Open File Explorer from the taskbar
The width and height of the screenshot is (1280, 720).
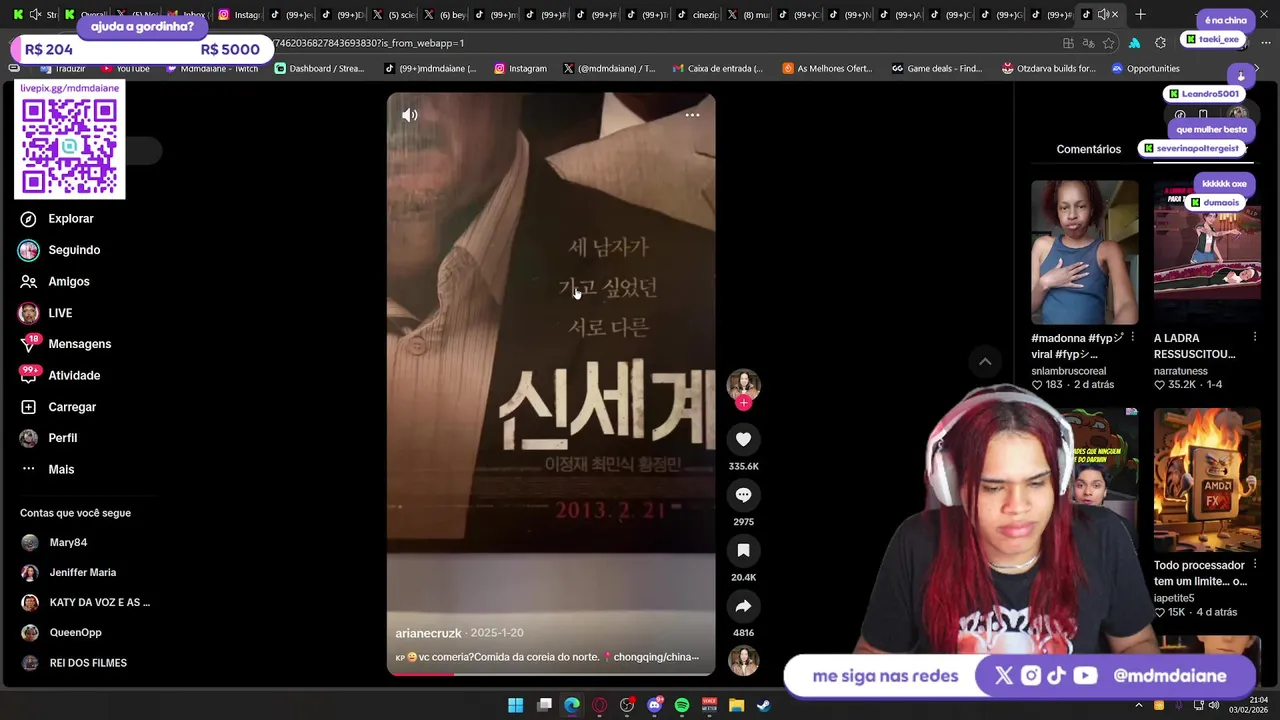click(x=736, y=705)
